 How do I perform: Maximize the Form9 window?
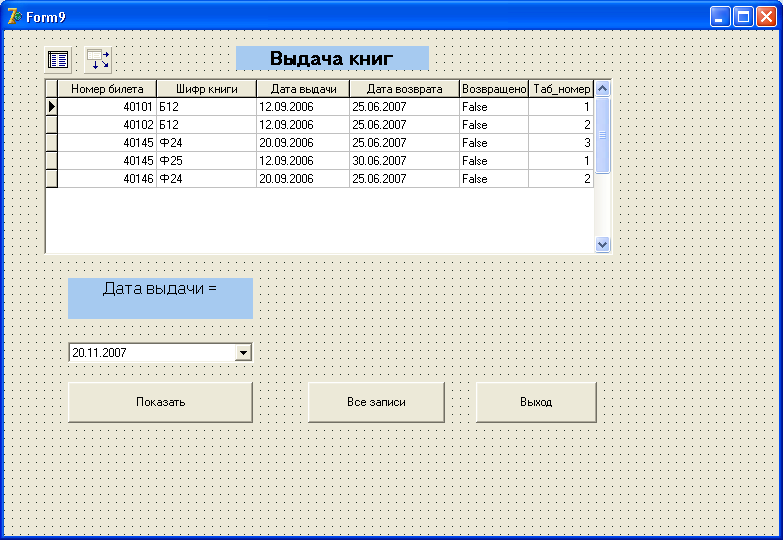pyautogui.click(x=743, y=17)
